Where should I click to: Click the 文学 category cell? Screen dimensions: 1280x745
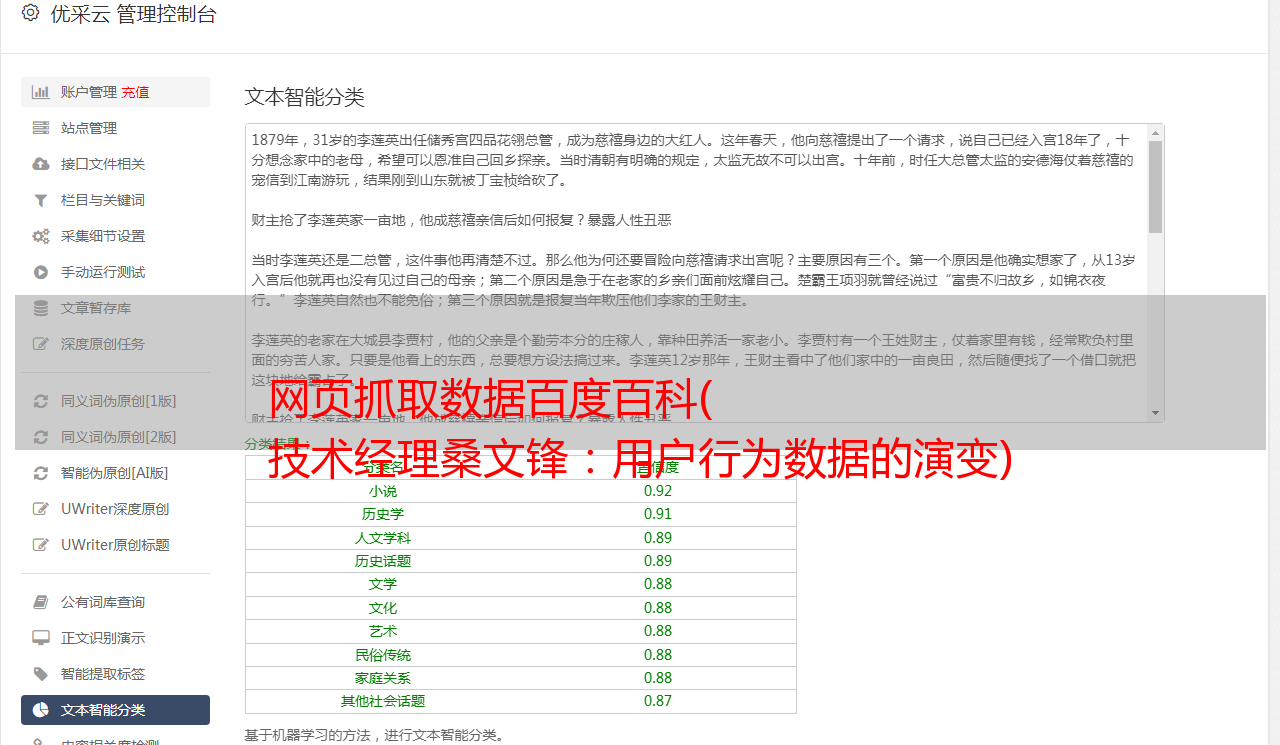pos(383,584)
